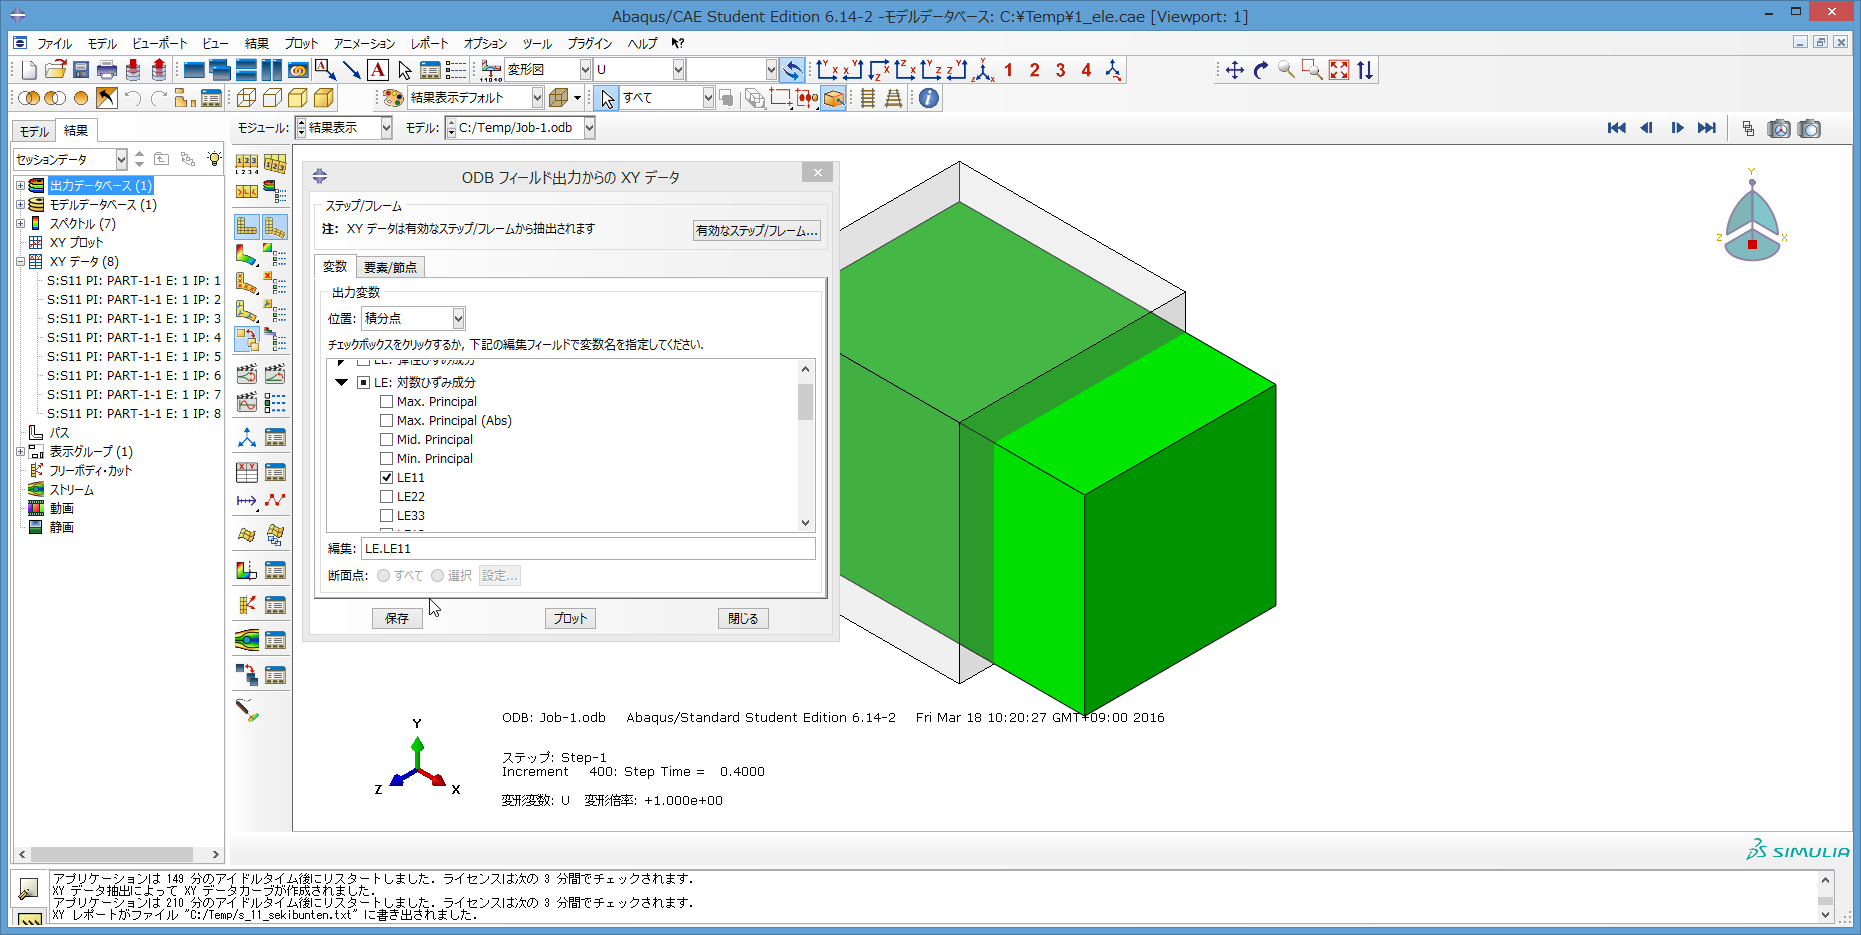
Task: Click the 編集 LE.LE11 input field
Action: click(x=588, y=549)
